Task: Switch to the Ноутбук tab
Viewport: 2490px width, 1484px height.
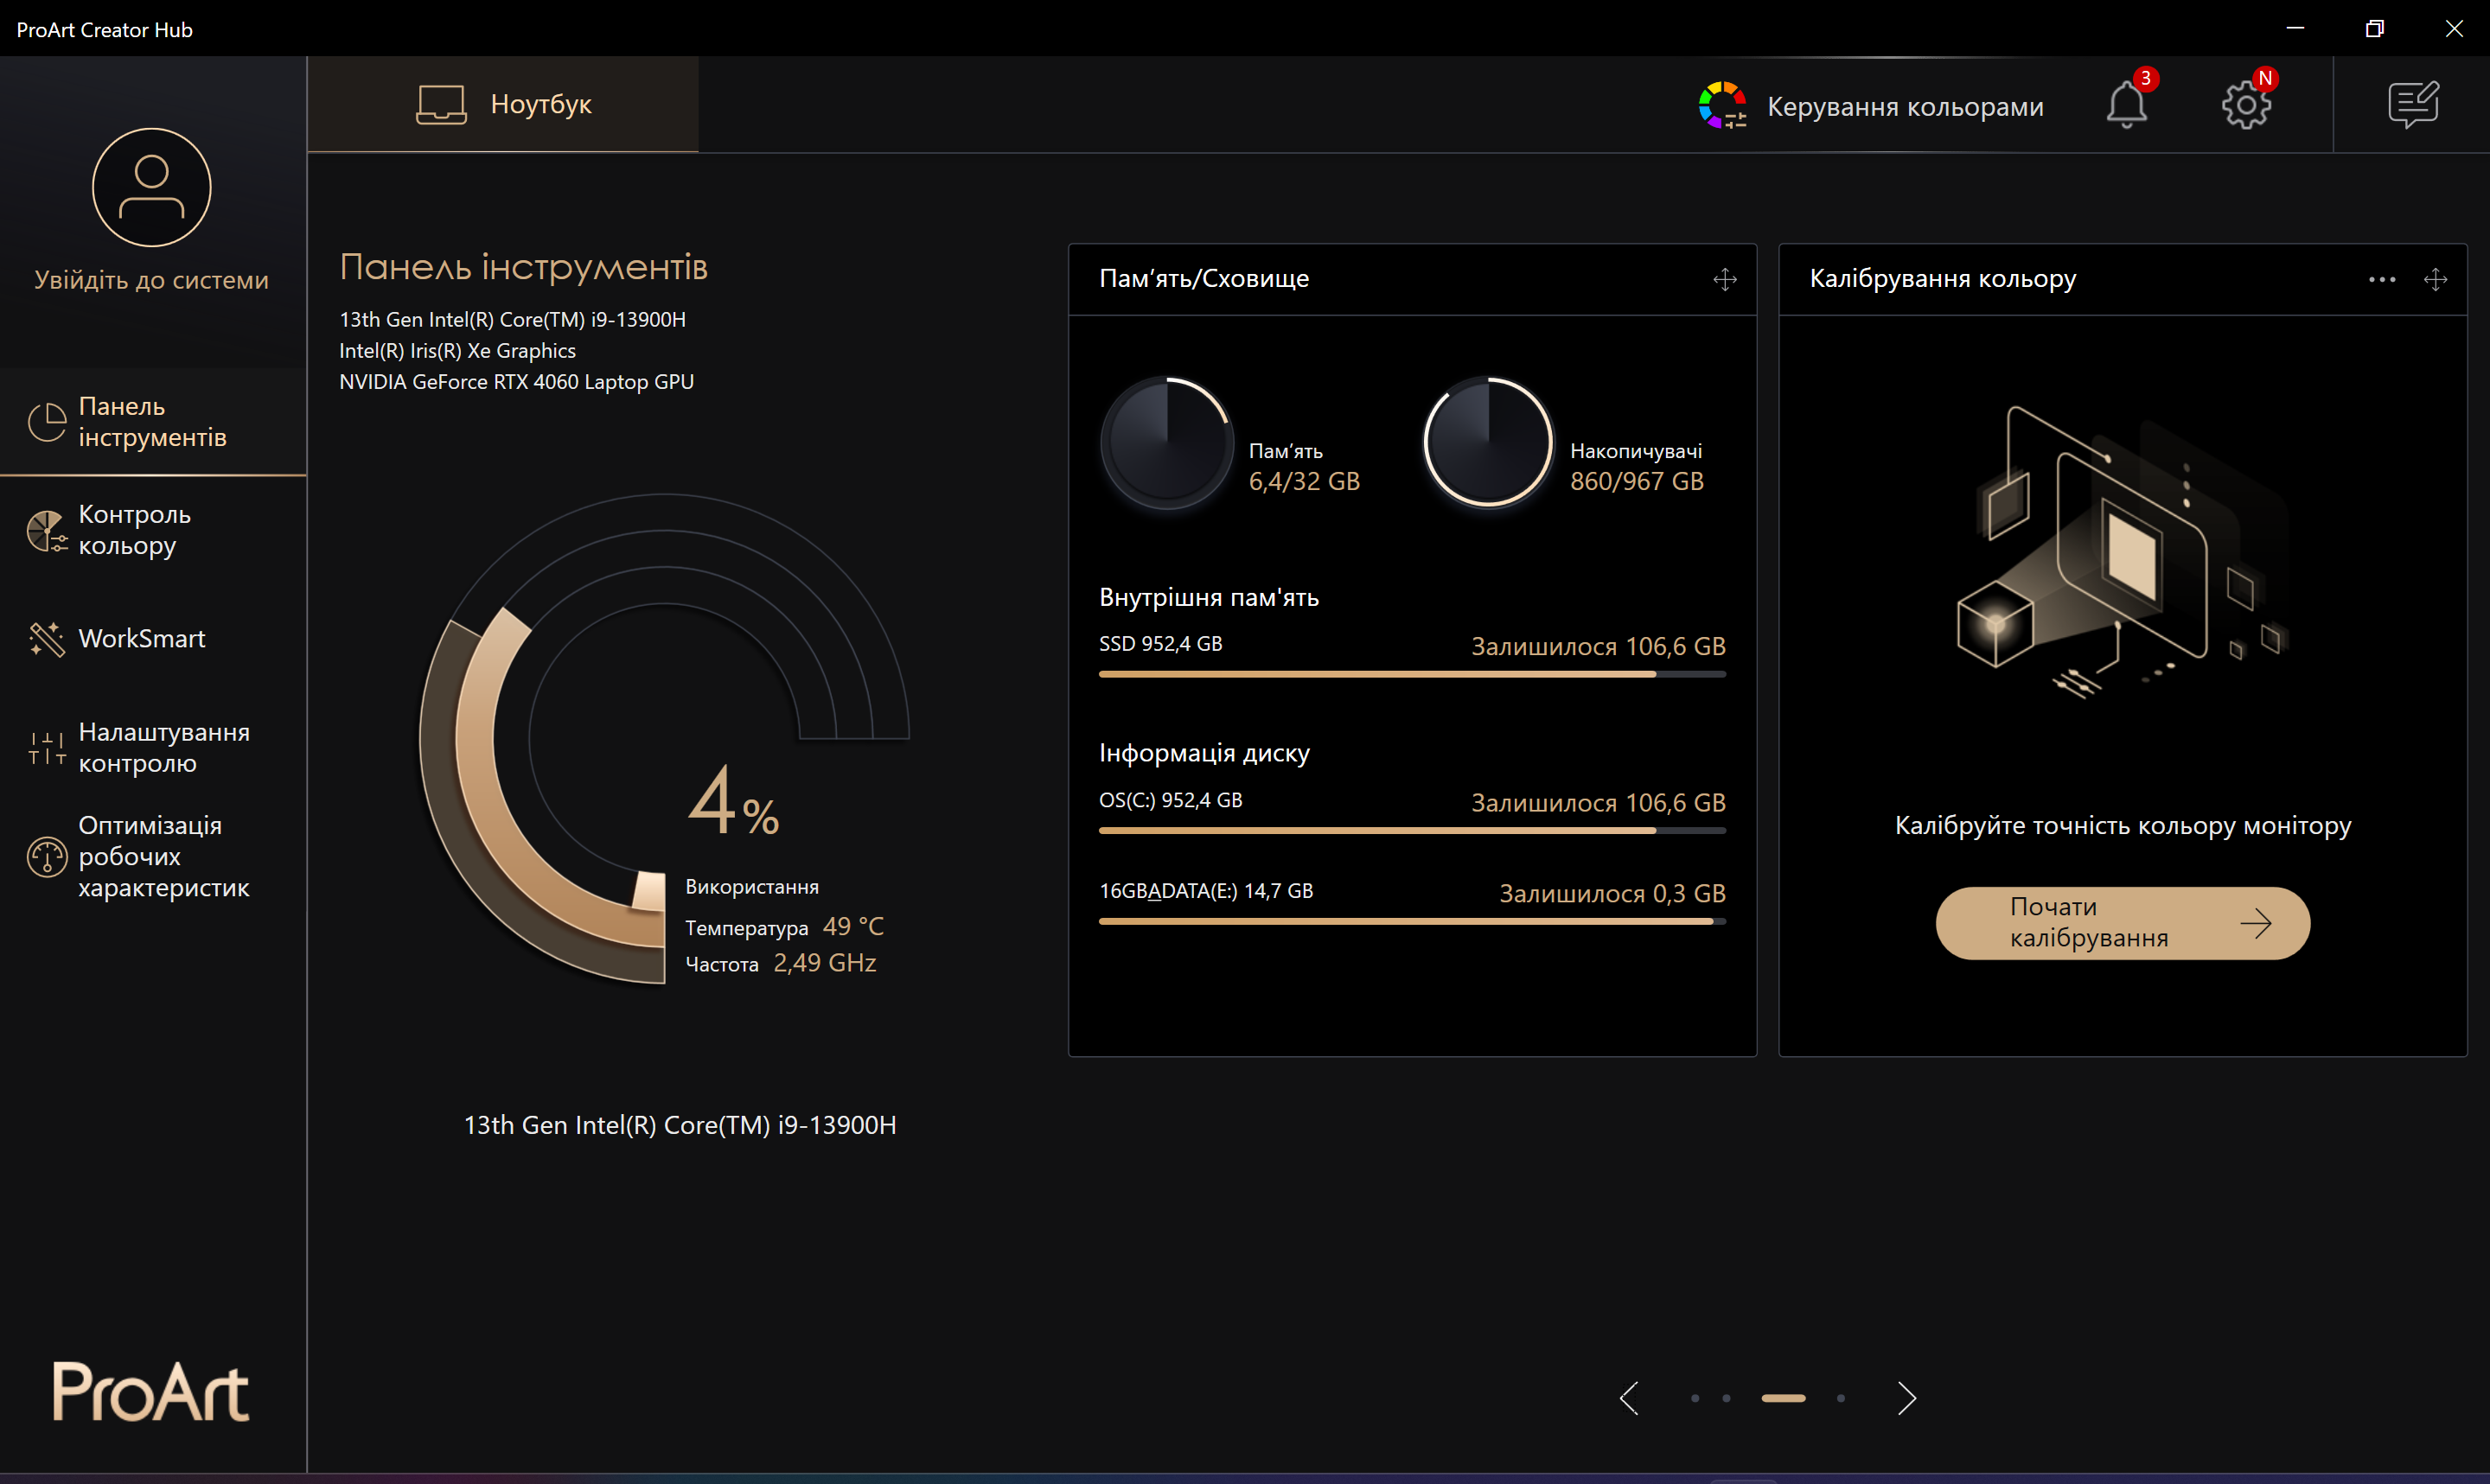Action: (504, 104)
